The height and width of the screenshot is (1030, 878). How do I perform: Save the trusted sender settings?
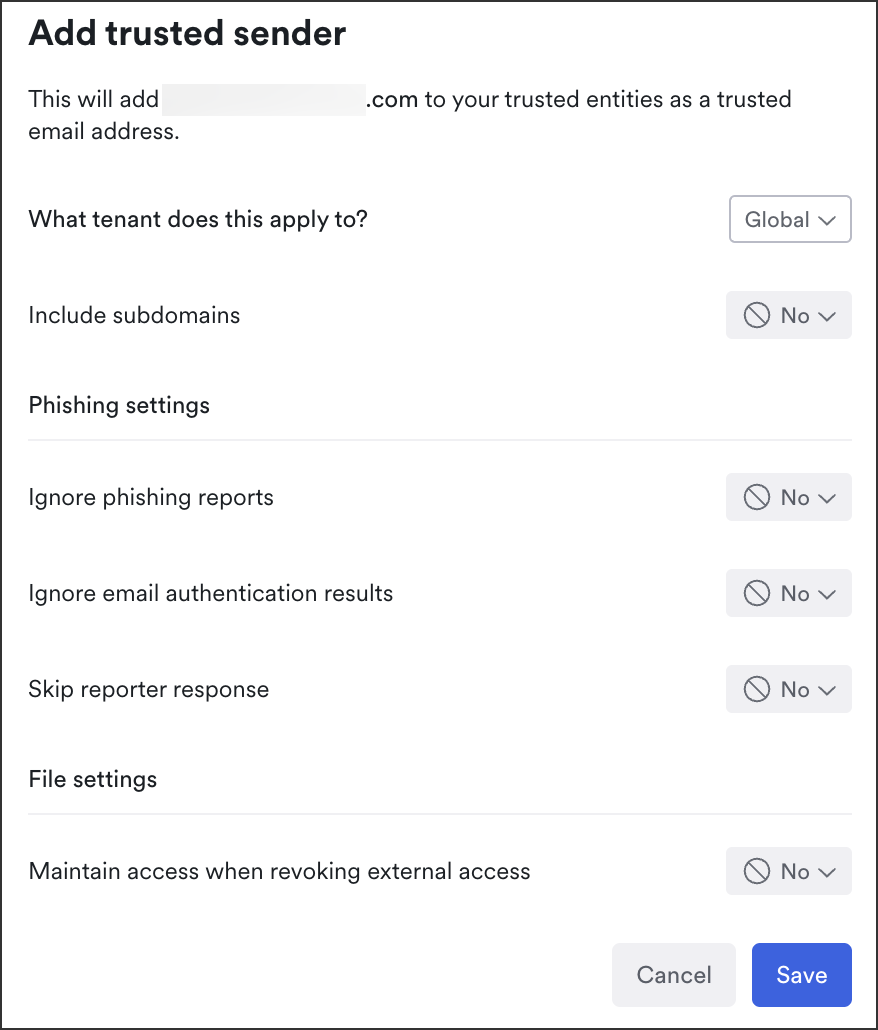[802, 975]
